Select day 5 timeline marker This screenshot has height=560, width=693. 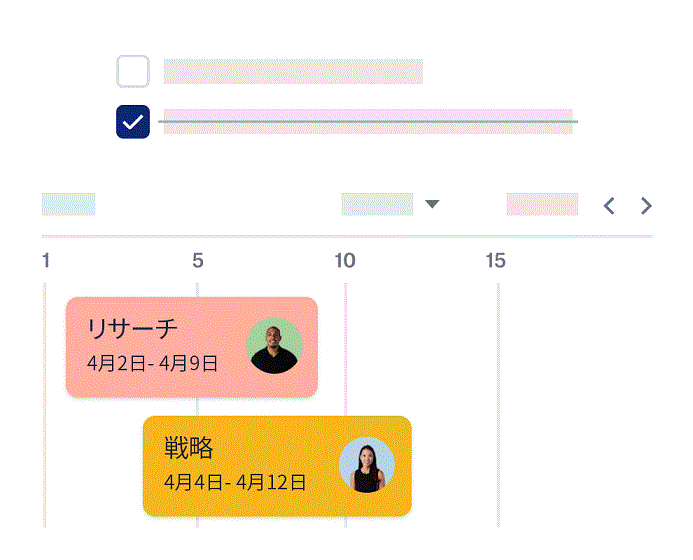click(x=198, y=261)
